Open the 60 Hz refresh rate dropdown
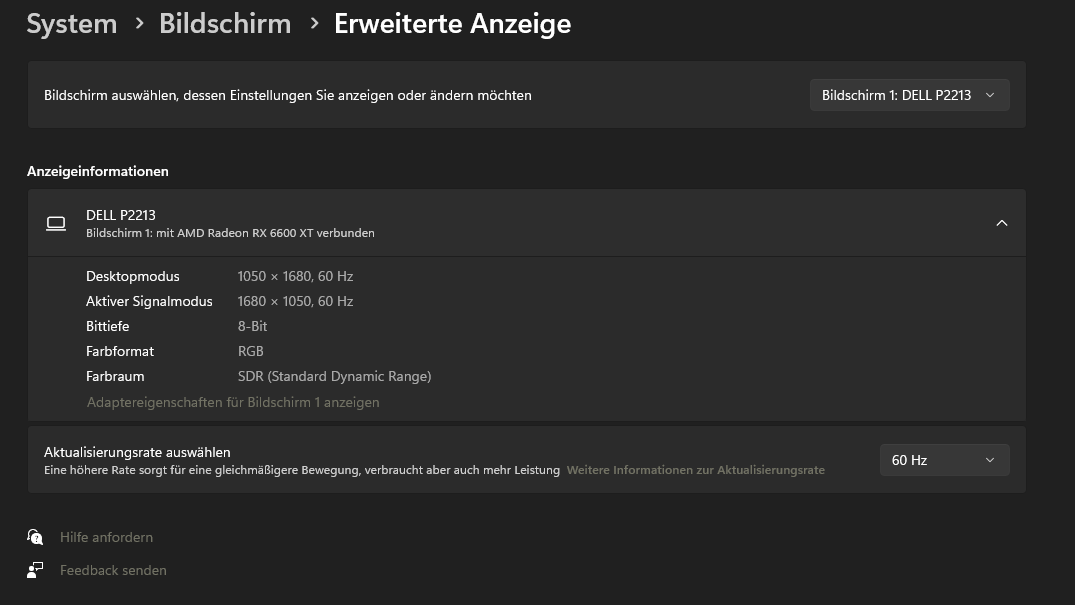Screen dimensions: 1075x605 click(944, 460)
